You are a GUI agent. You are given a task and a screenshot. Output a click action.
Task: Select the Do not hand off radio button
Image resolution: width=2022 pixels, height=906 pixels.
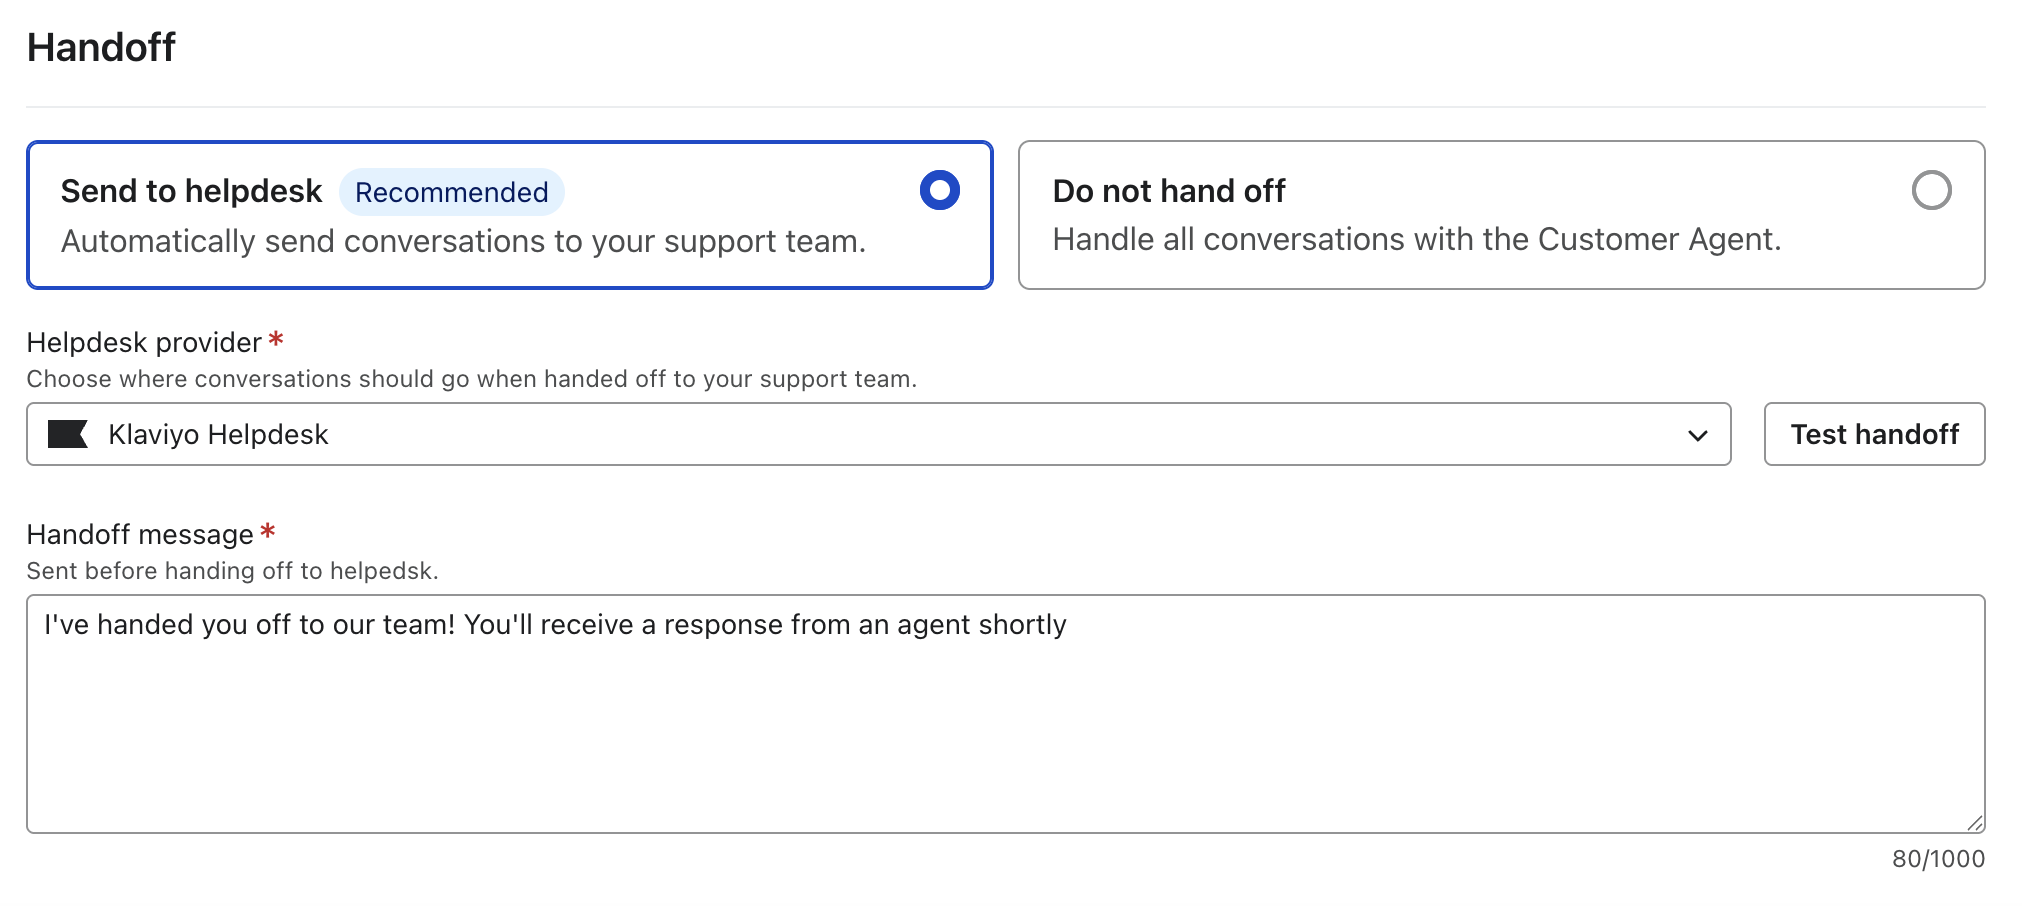pyautogui.click(x=1930, y=190)
